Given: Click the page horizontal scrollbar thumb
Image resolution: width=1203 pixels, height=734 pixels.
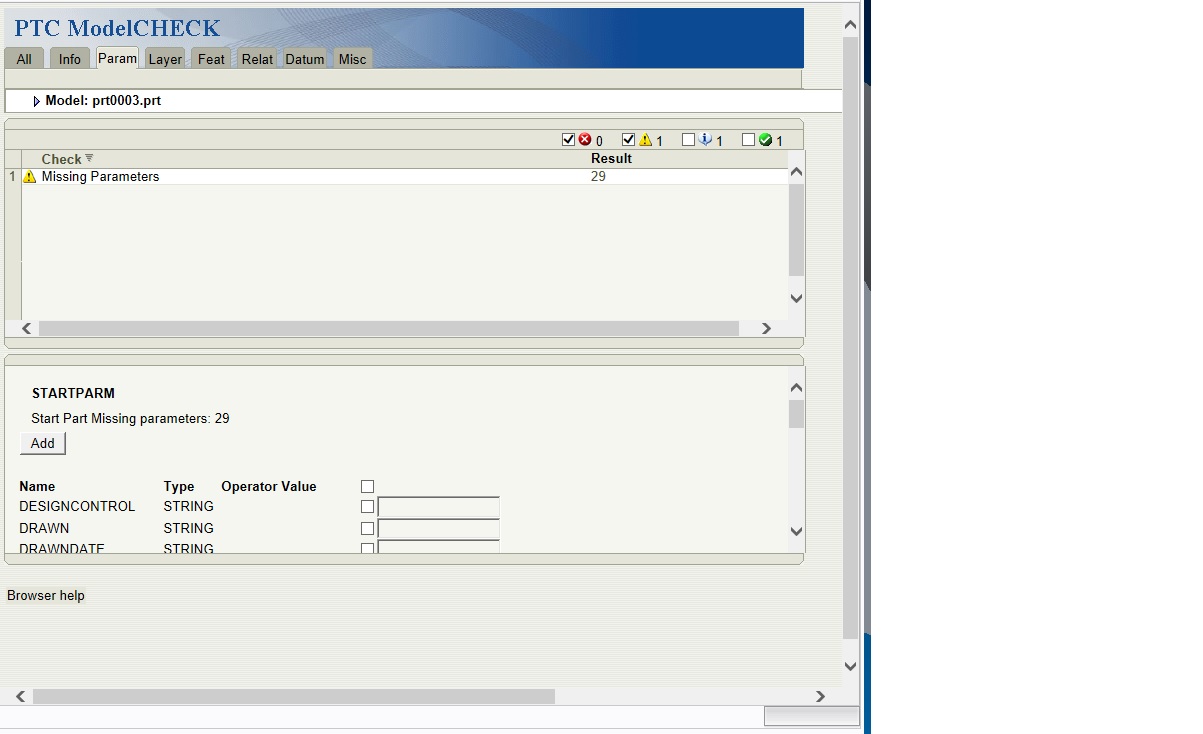Looking at the screenshot, I should tap(294, 696).
